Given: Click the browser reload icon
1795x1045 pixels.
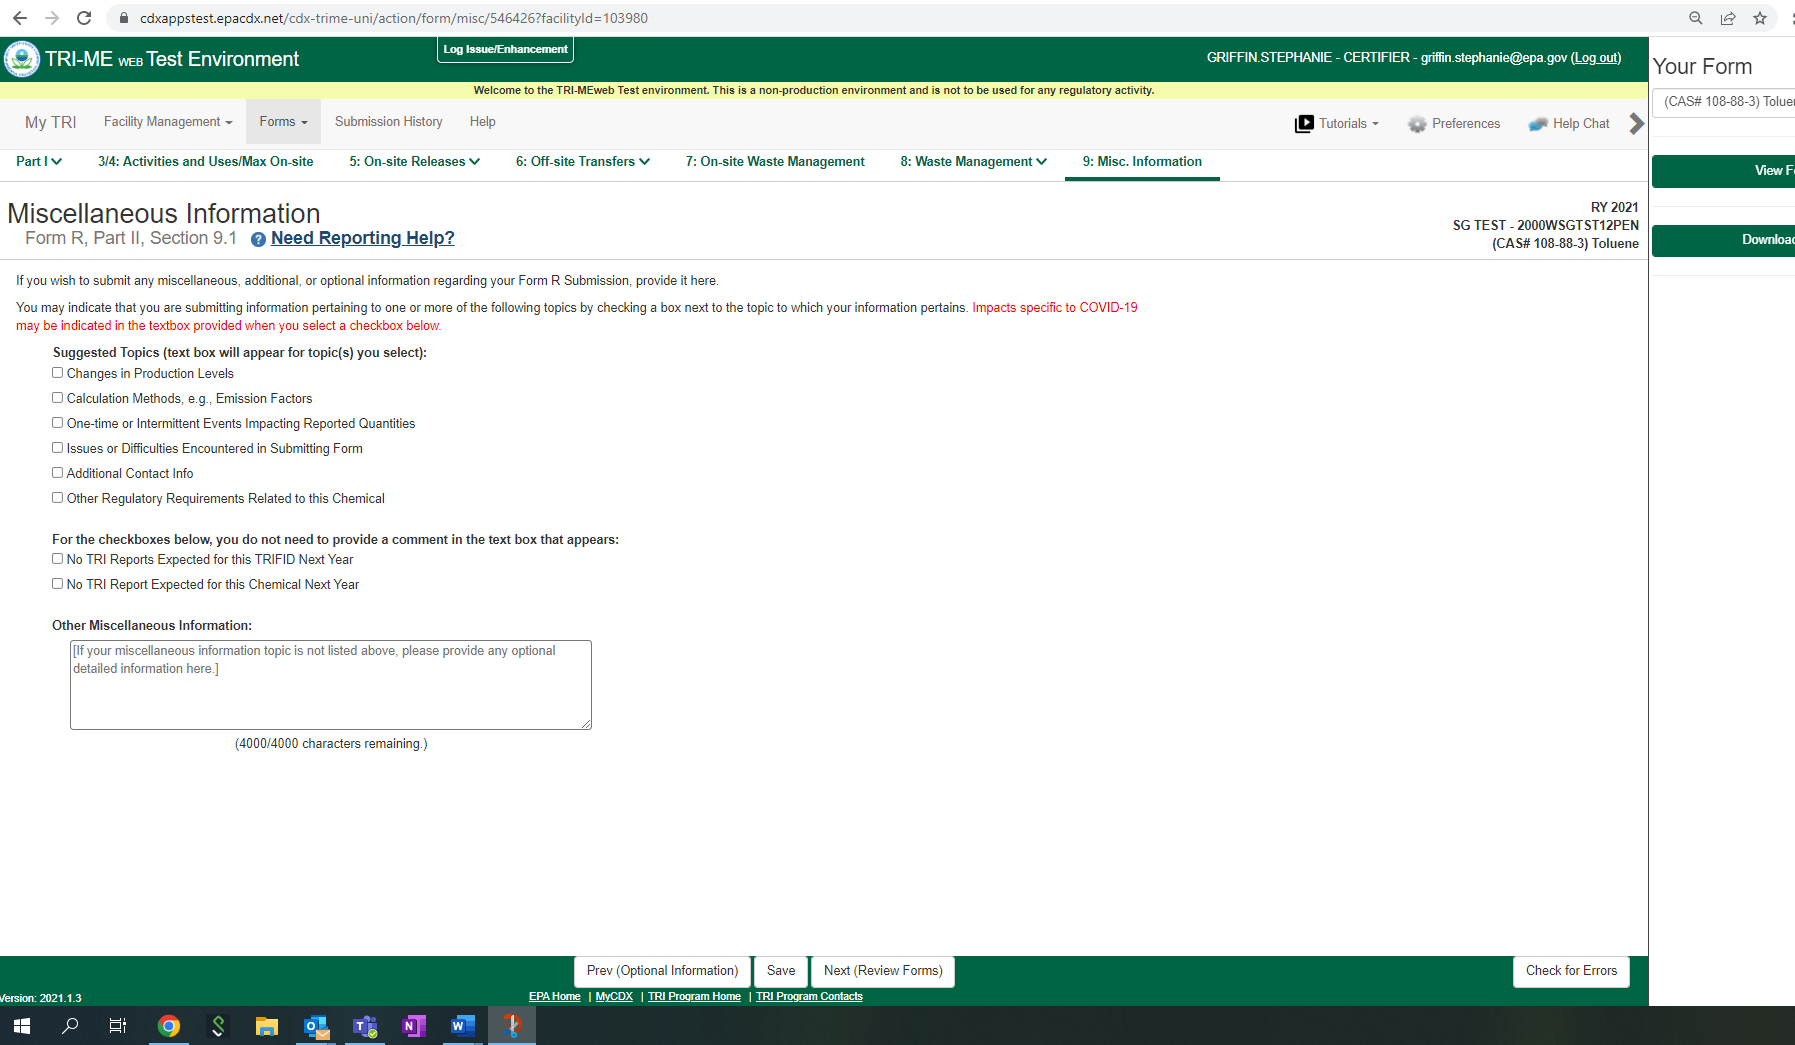Looking at the screenshot, I should coord(84,18).
